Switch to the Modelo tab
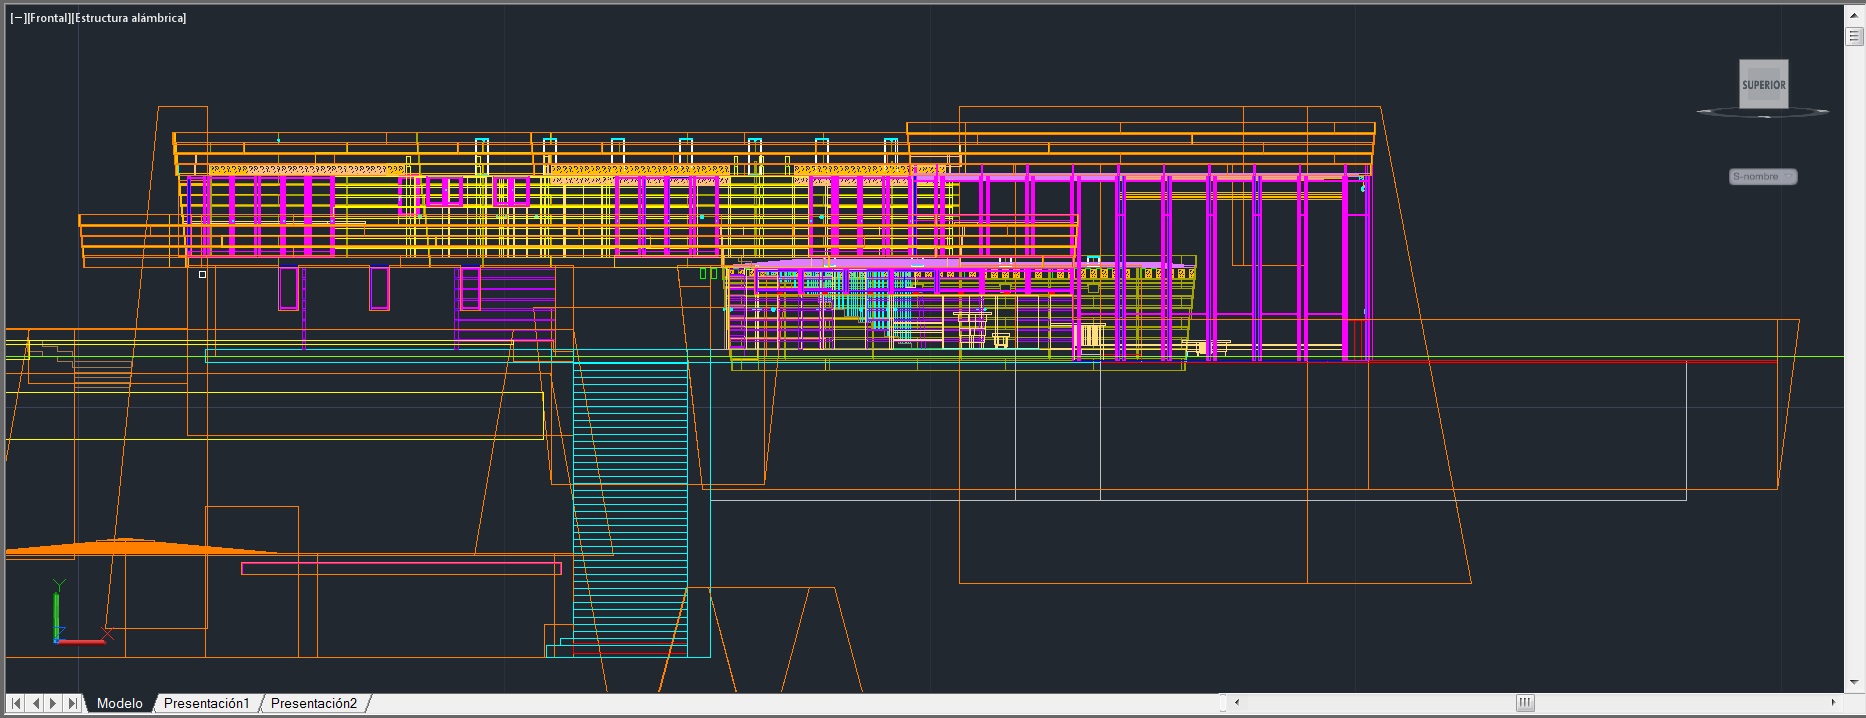Viewport: 1866px width, 718px height. click(x=119, y=703)
